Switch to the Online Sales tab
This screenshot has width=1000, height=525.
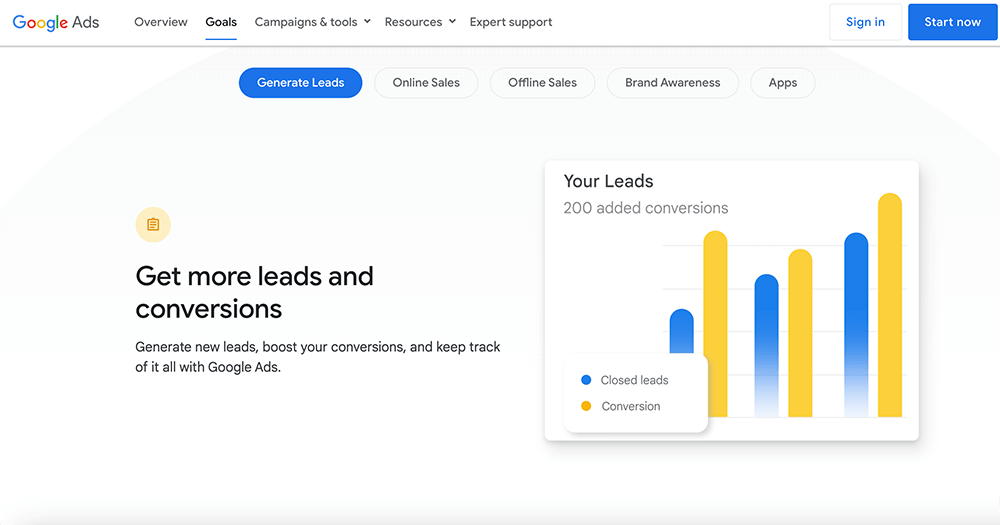click(426, 83)
